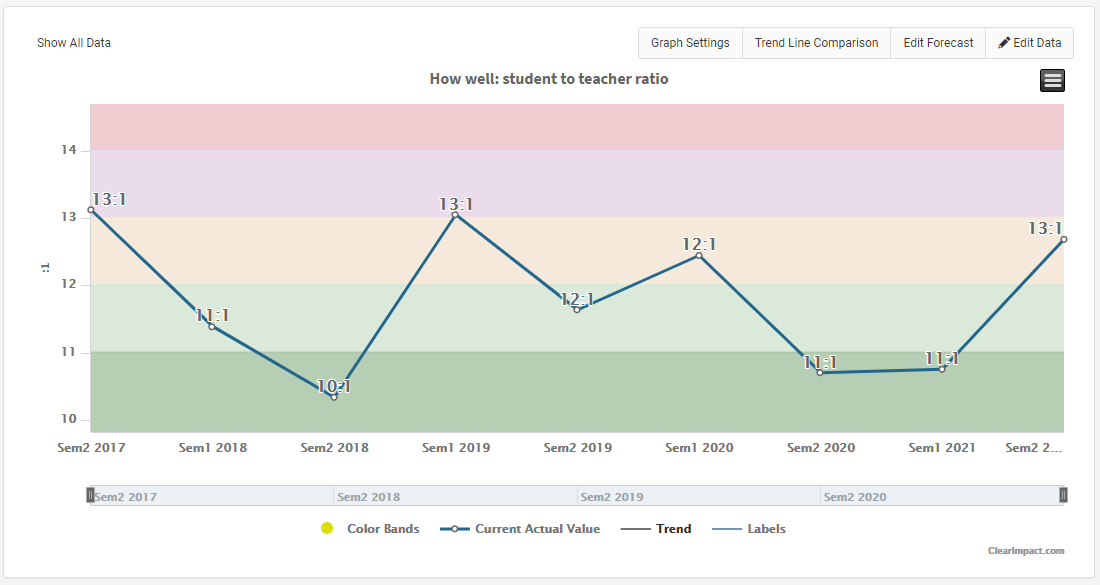
Task: Click the Edit Forecast button
Action: (938, 43)
